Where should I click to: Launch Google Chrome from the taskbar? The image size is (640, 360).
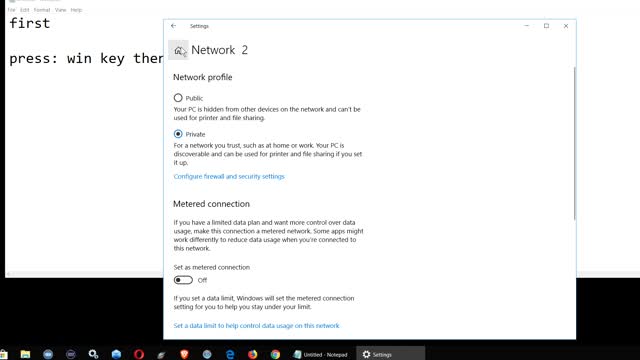(276, 354)
